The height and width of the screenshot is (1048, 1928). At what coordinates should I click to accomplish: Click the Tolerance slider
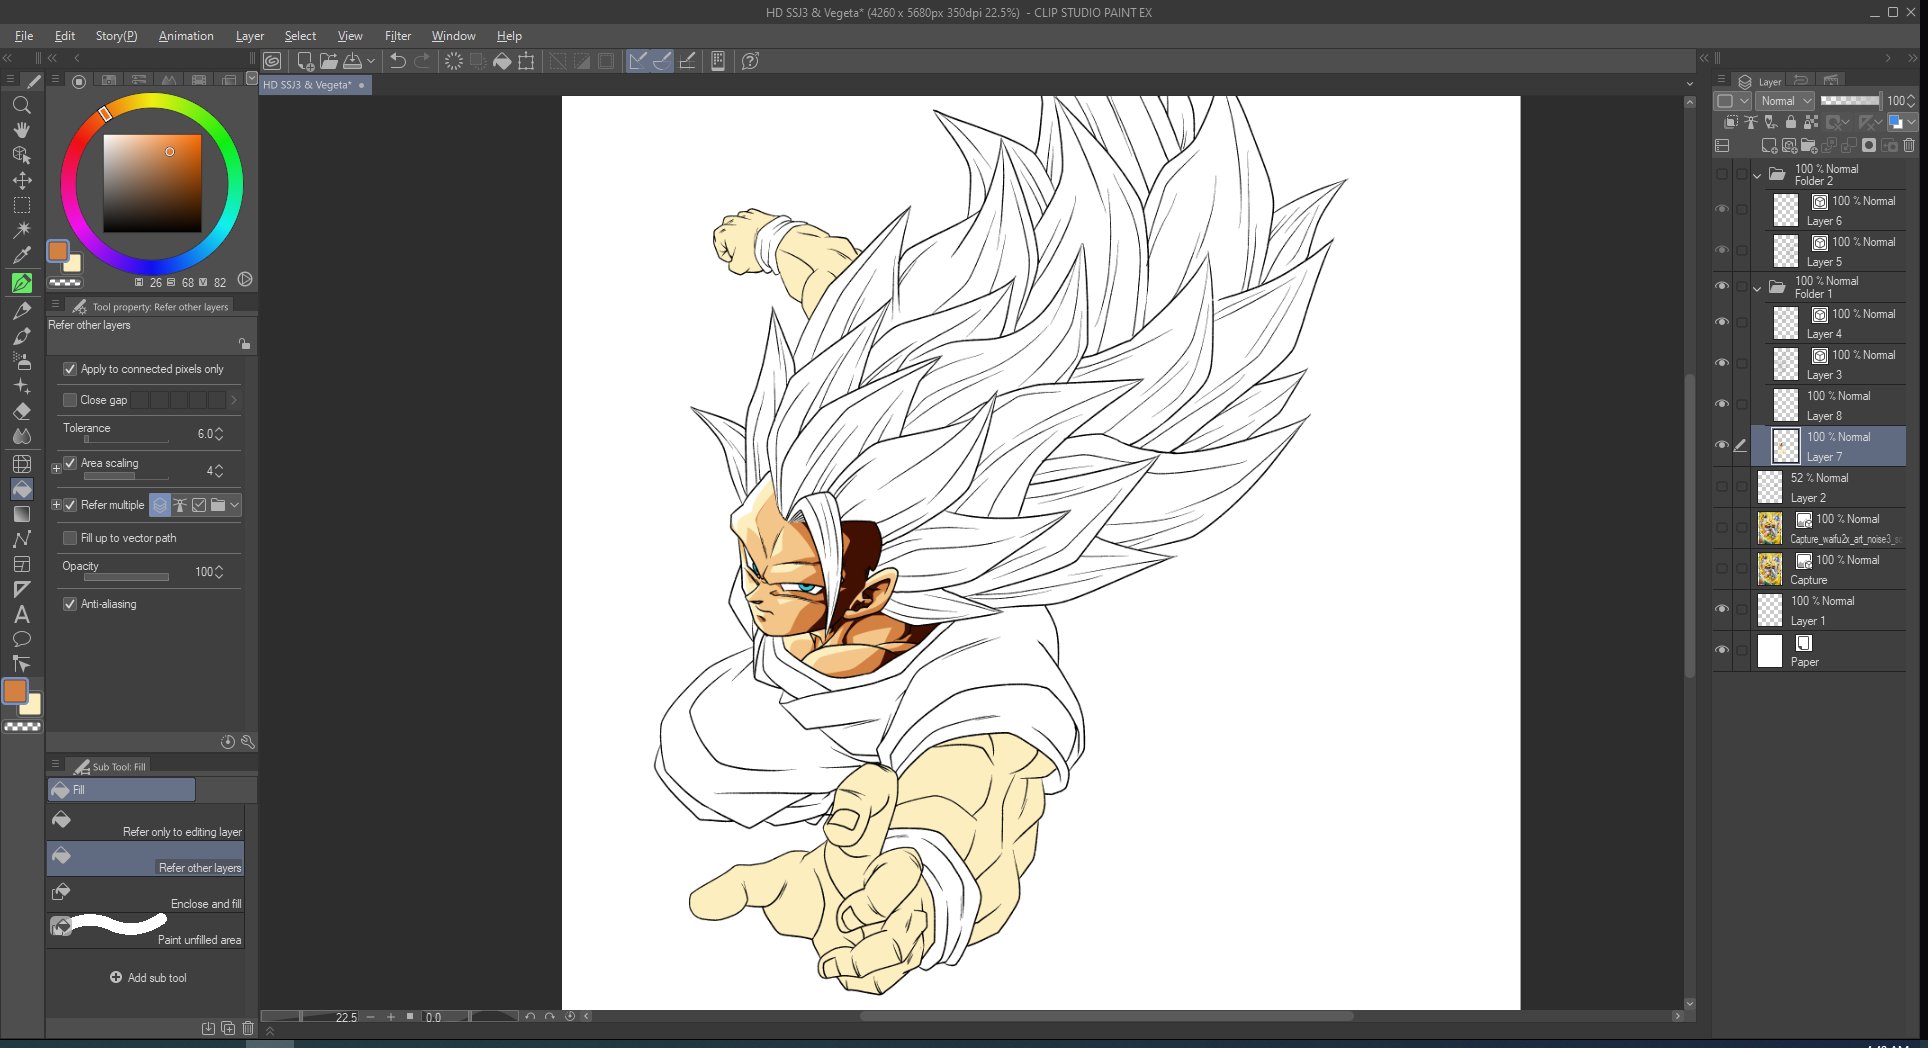(126, 439)
